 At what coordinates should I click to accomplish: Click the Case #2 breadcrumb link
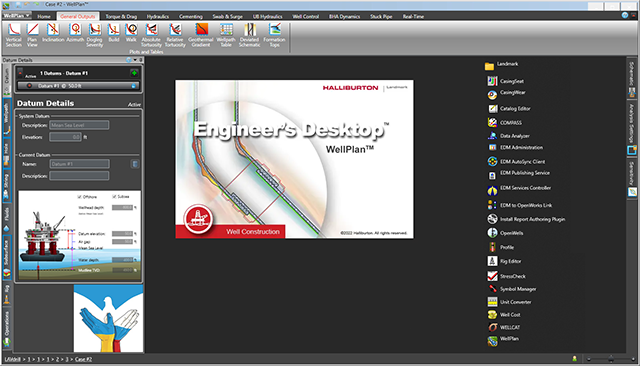tap(83, 359)
